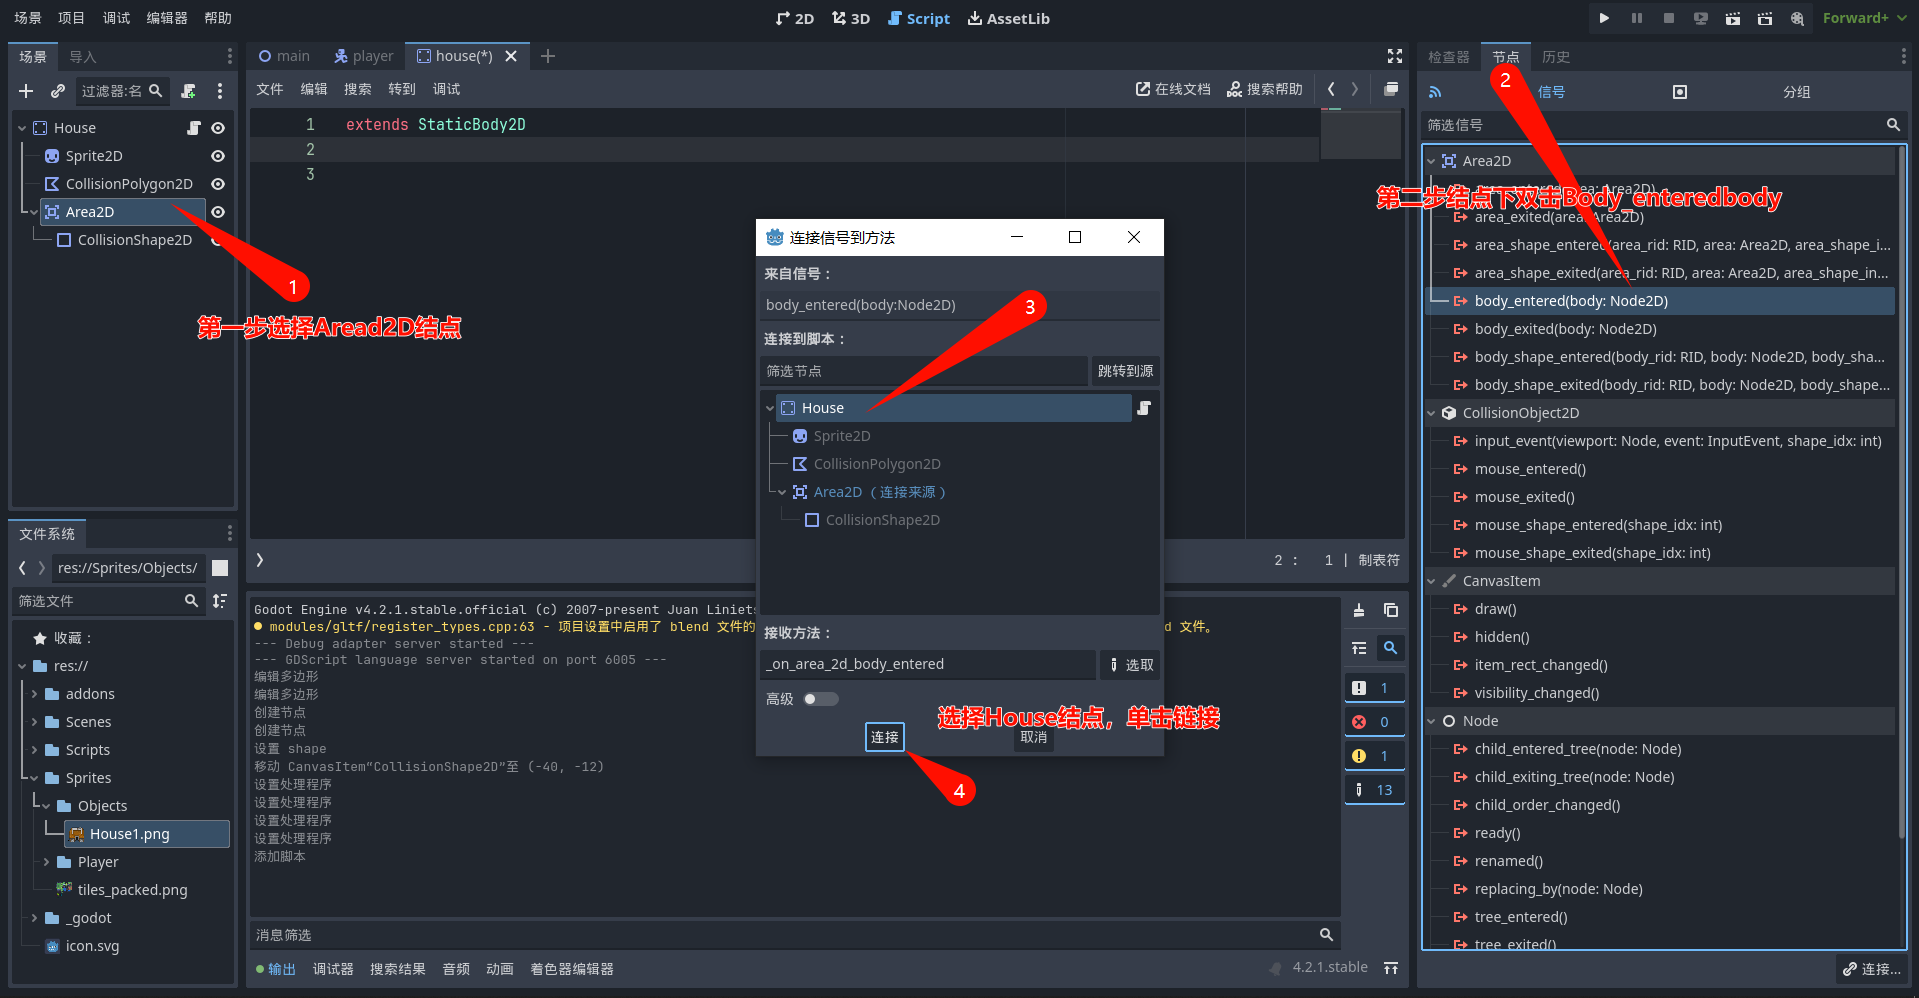Screen dimensions: 1919x998
Task: Open the 帮助 menu
Action: pyautogui.click(x=218, y=18)
